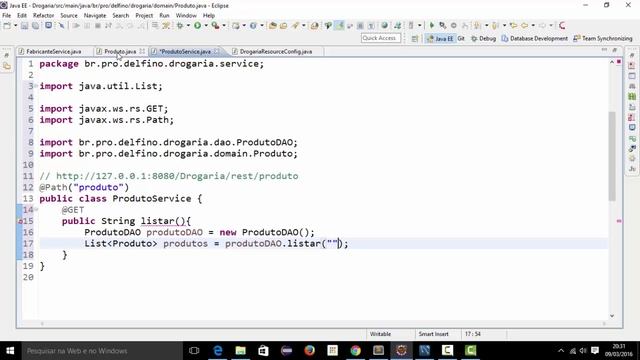The width and height of the screenshot is (640, 360).
Task: Click the Back navigation yellow arrow
Action: pyautogui.click(x=524, y=26)
